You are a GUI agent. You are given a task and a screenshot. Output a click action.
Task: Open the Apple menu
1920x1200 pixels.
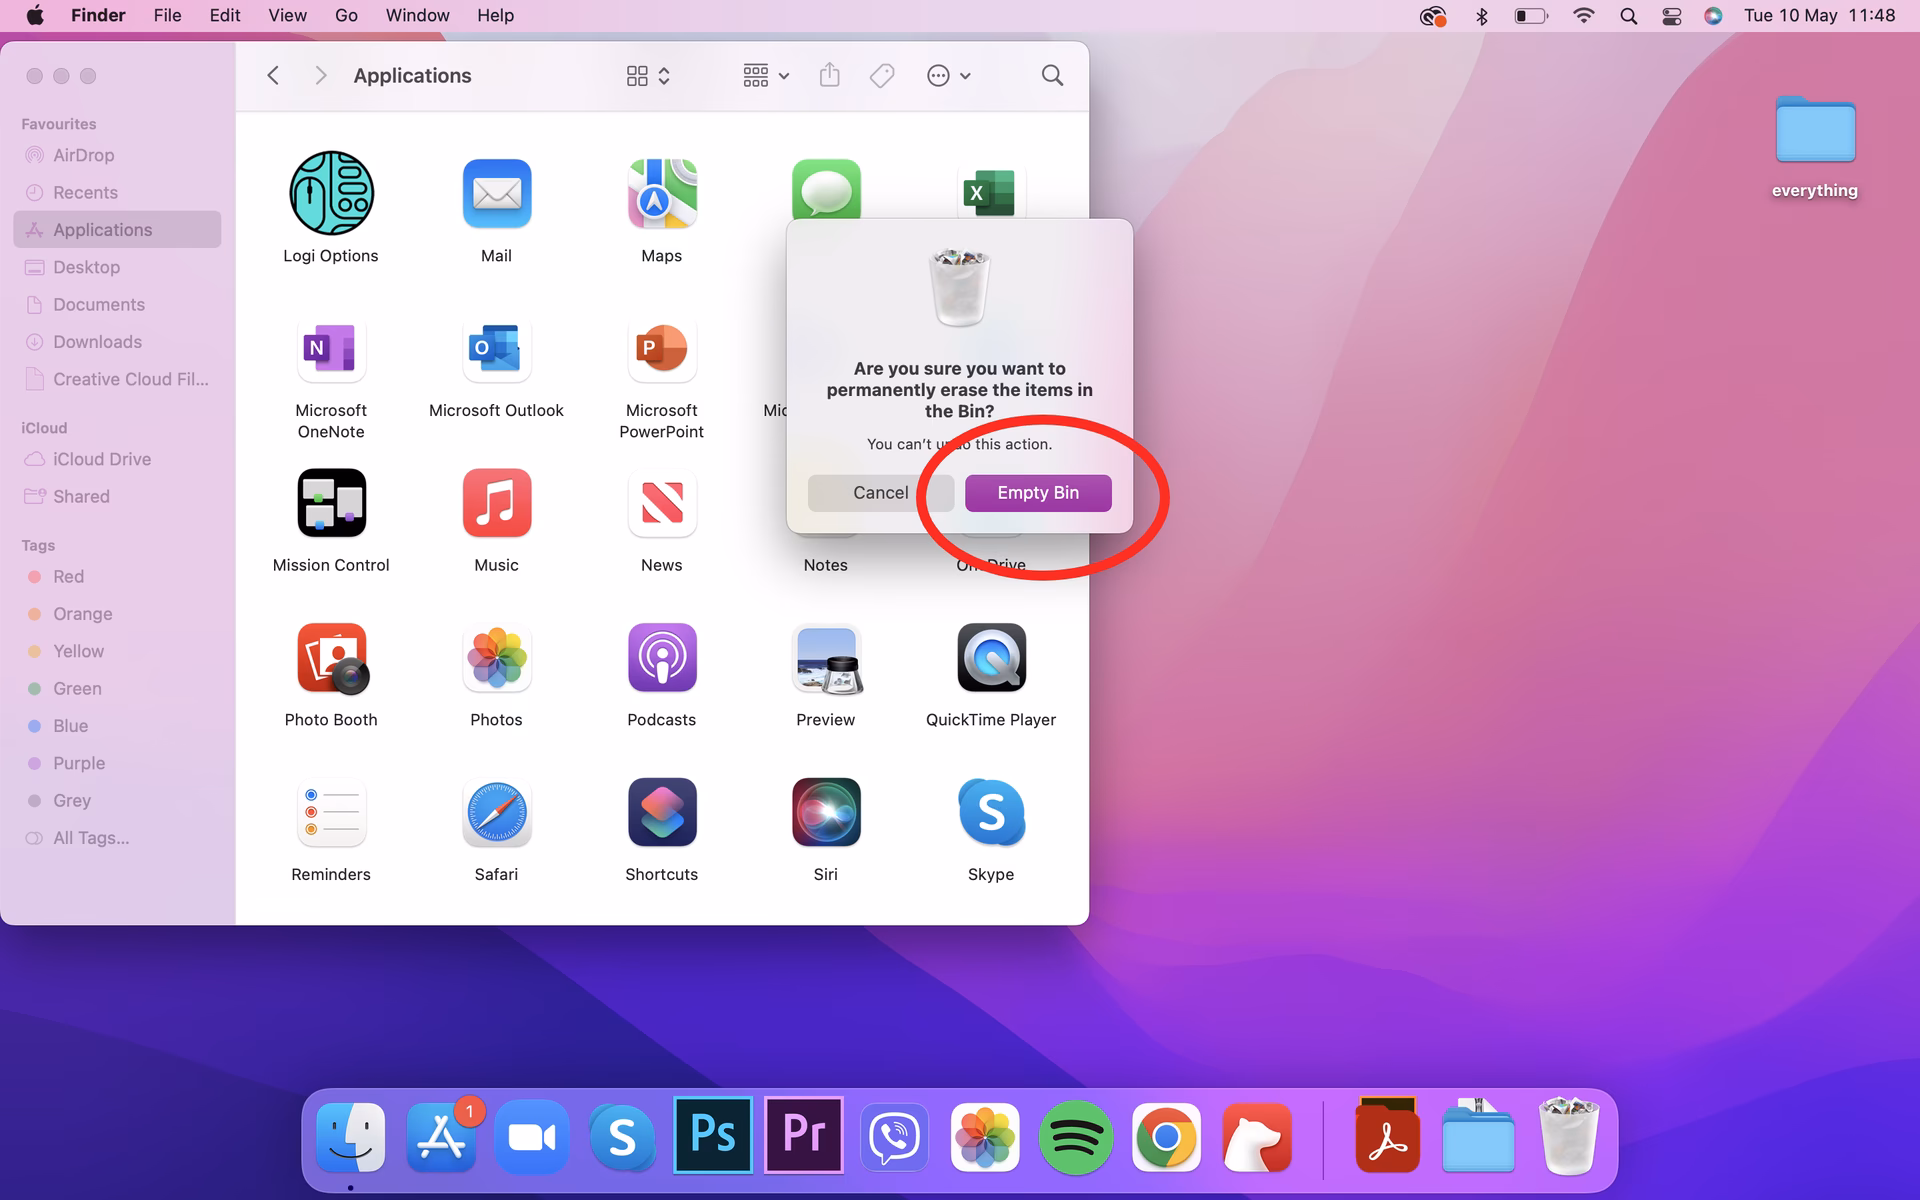tap(35, 16)
